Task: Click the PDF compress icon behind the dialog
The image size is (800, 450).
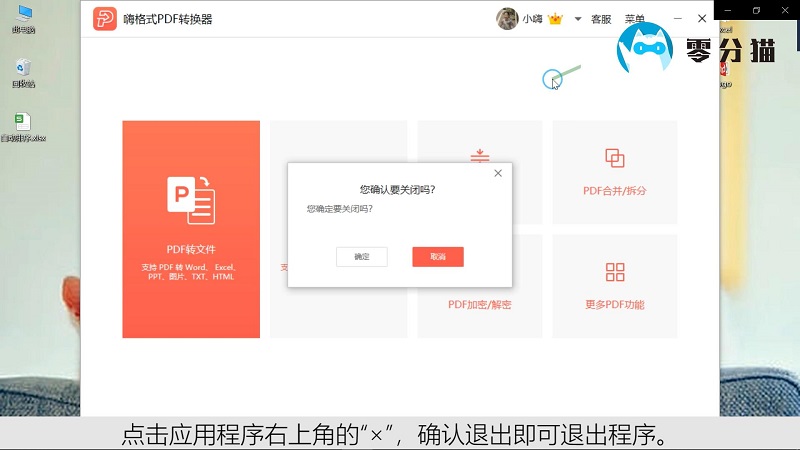Action: tap(480, 155)
